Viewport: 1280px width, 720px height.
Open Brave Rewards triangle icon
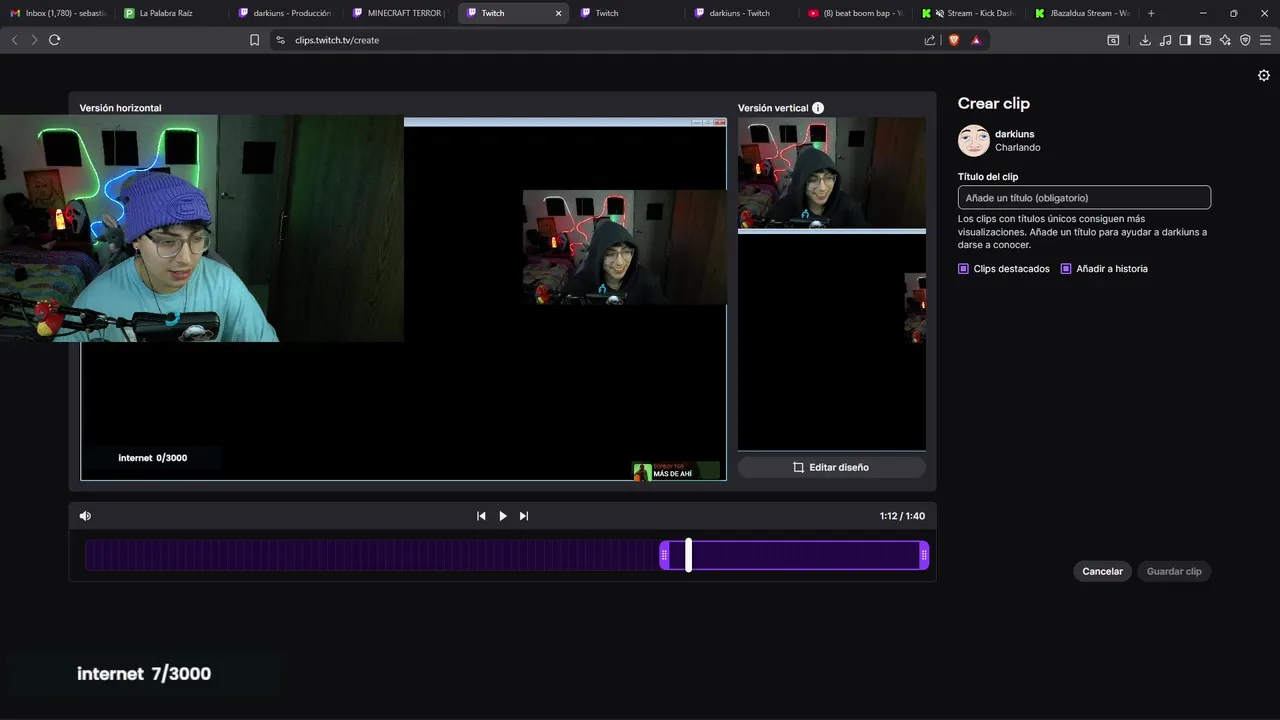[x=976, y=40]
